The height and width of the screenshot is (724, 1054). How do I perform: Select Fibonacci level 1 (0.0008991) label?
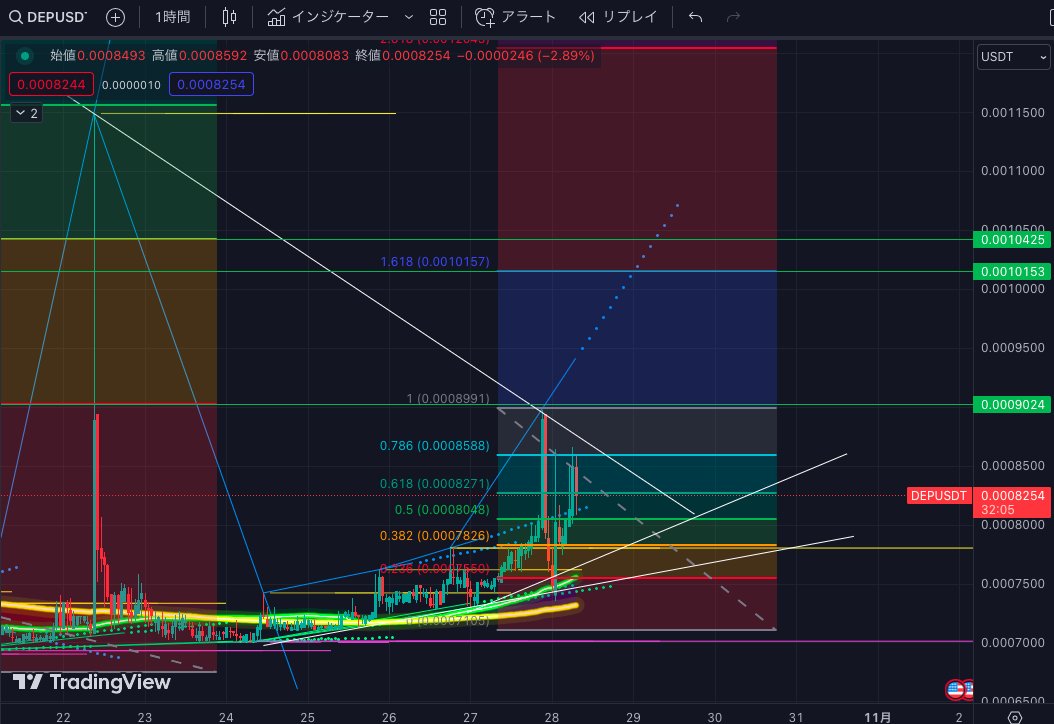[448, 399]
